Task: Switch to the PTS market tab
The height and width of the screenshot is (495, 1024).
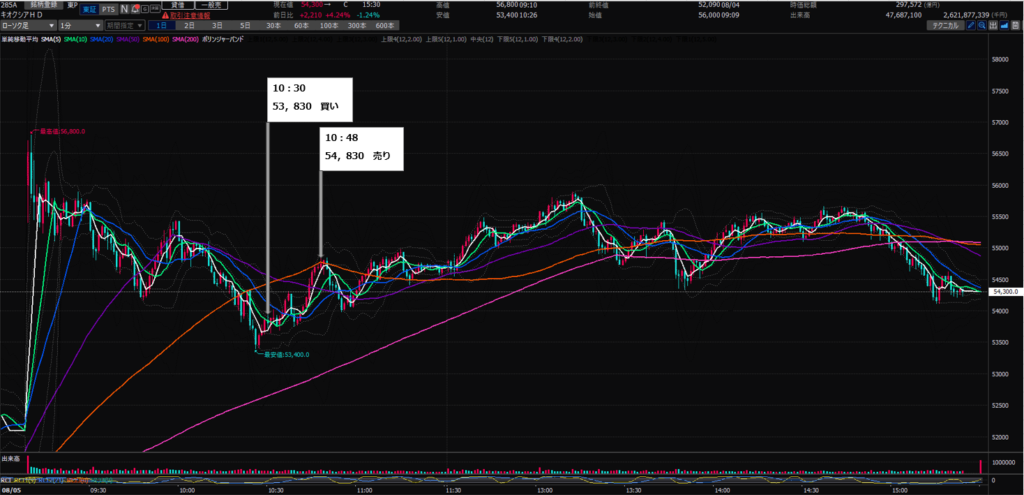Action: tap(108, 10)
